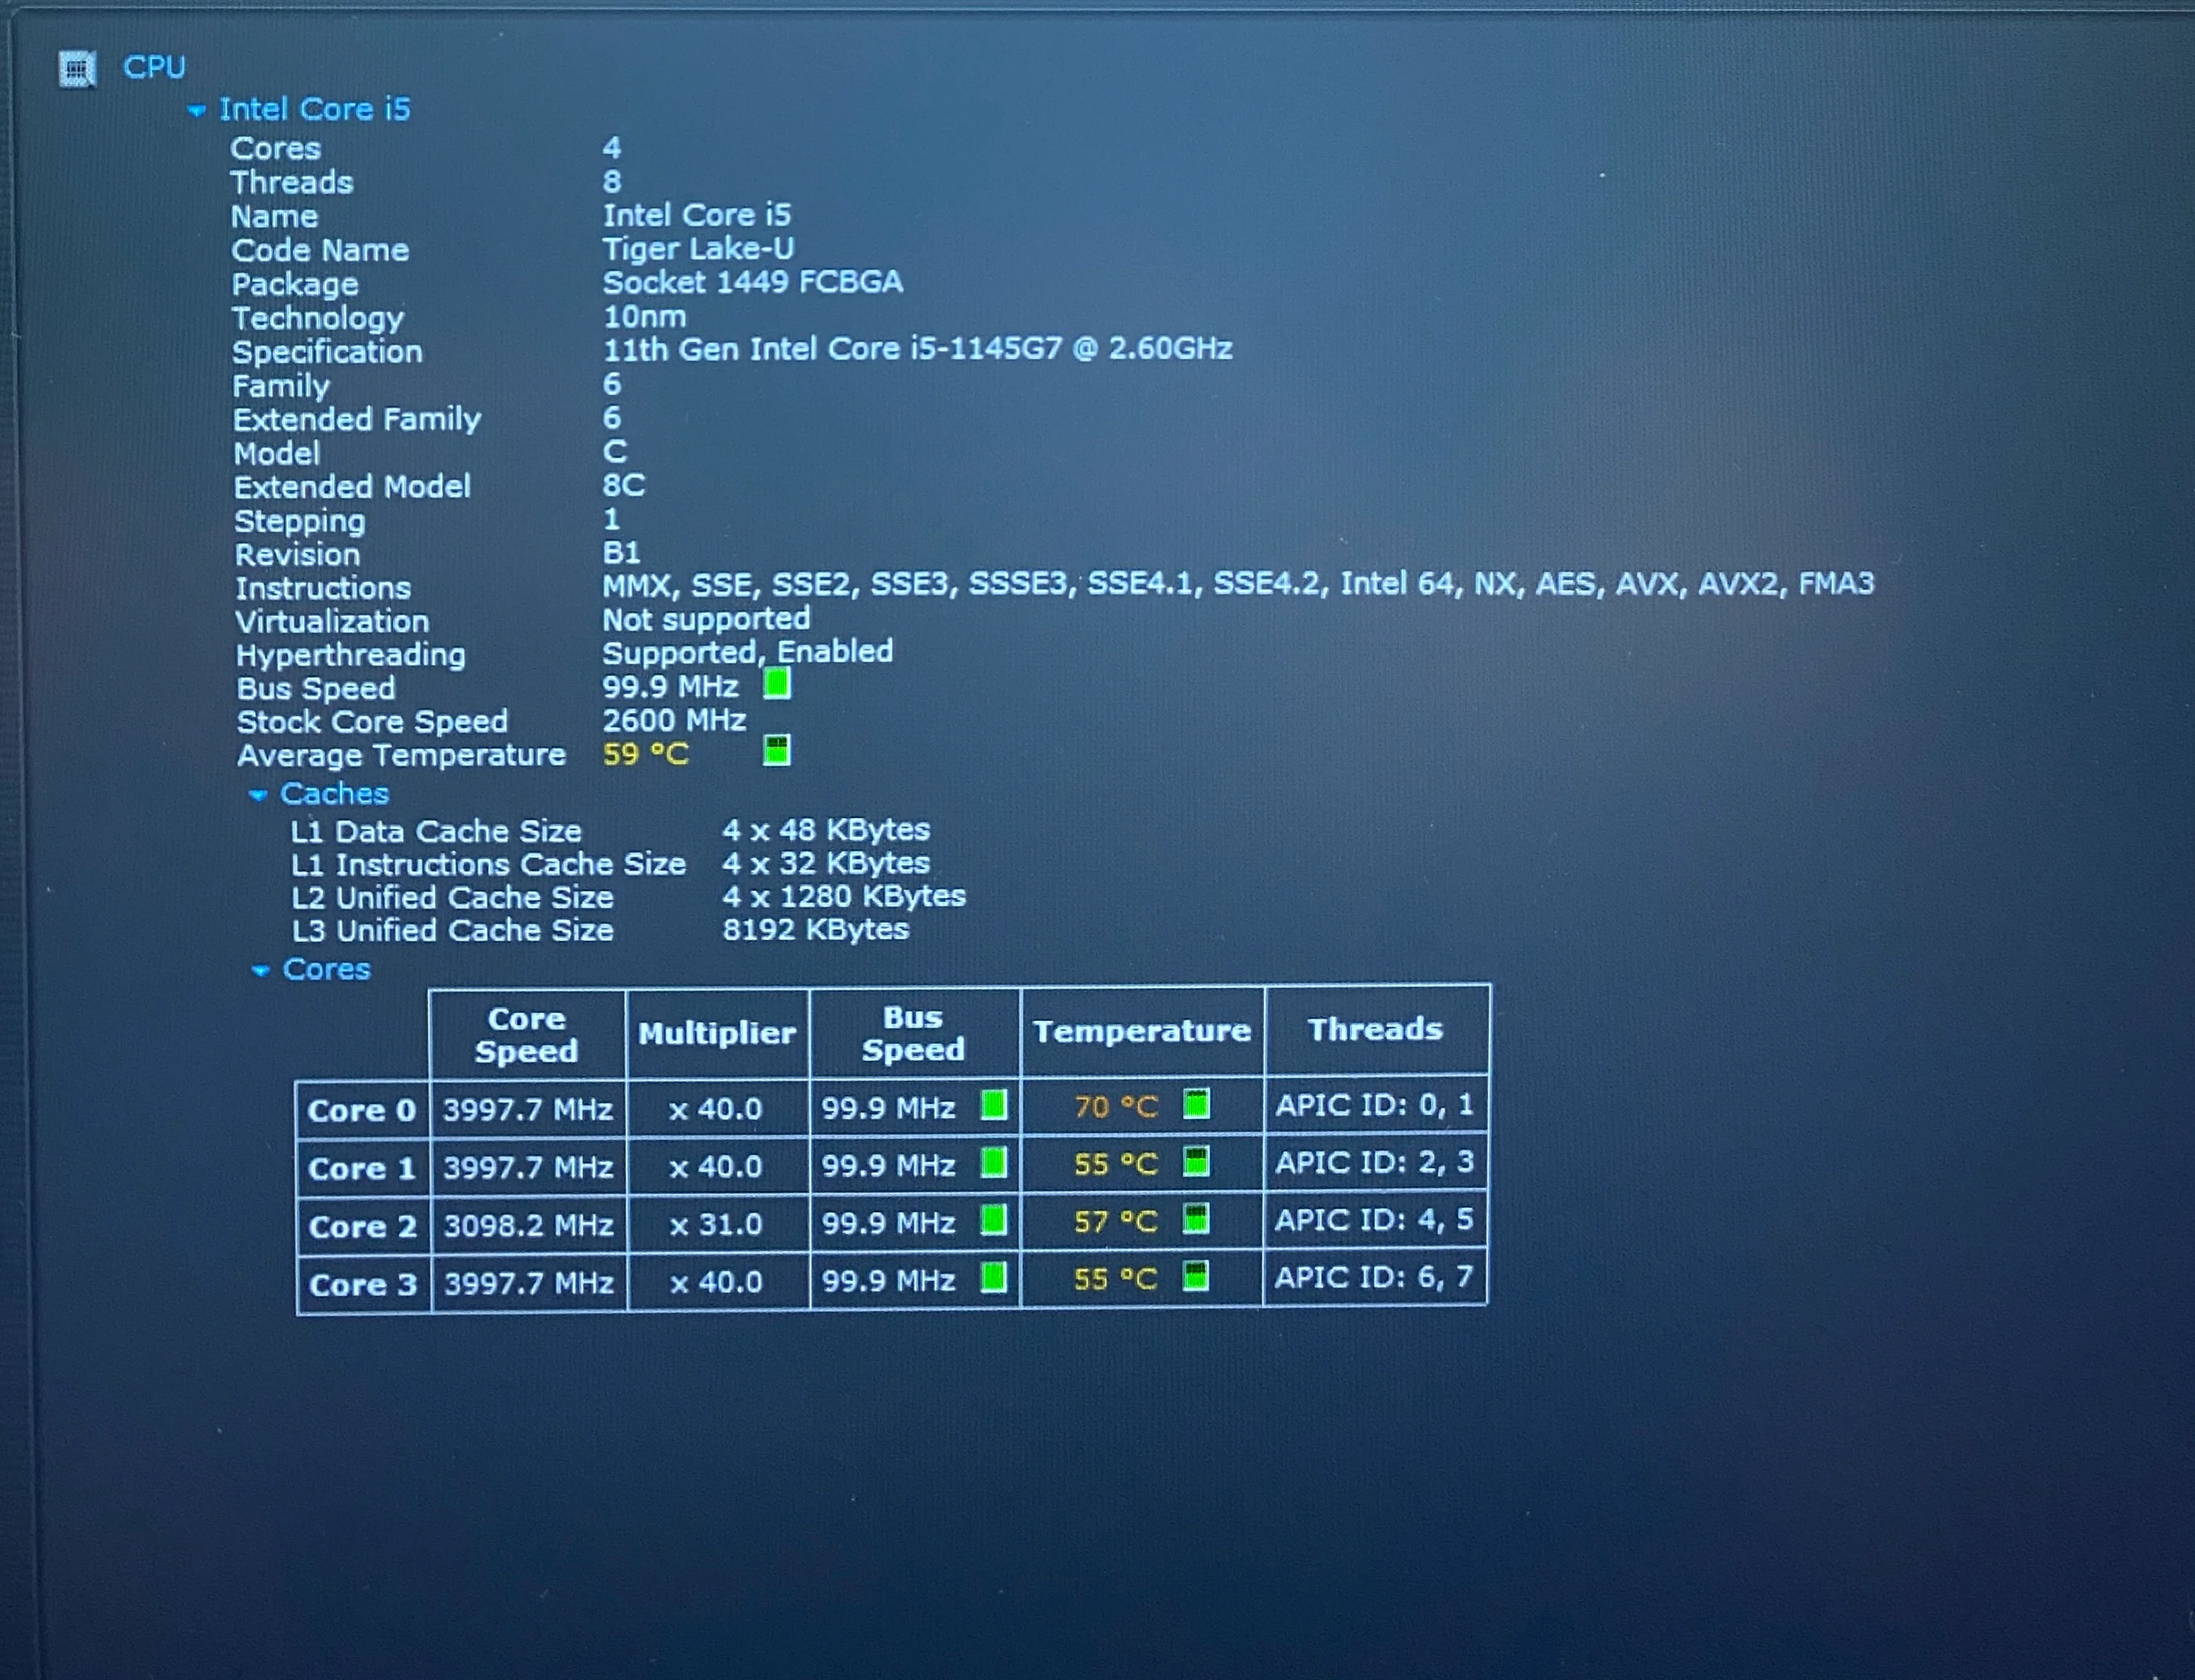Screen dimensions: 2195x1680
Task: Click the APIC ID: 6, 7 cell
Action: [1375, 1277]
